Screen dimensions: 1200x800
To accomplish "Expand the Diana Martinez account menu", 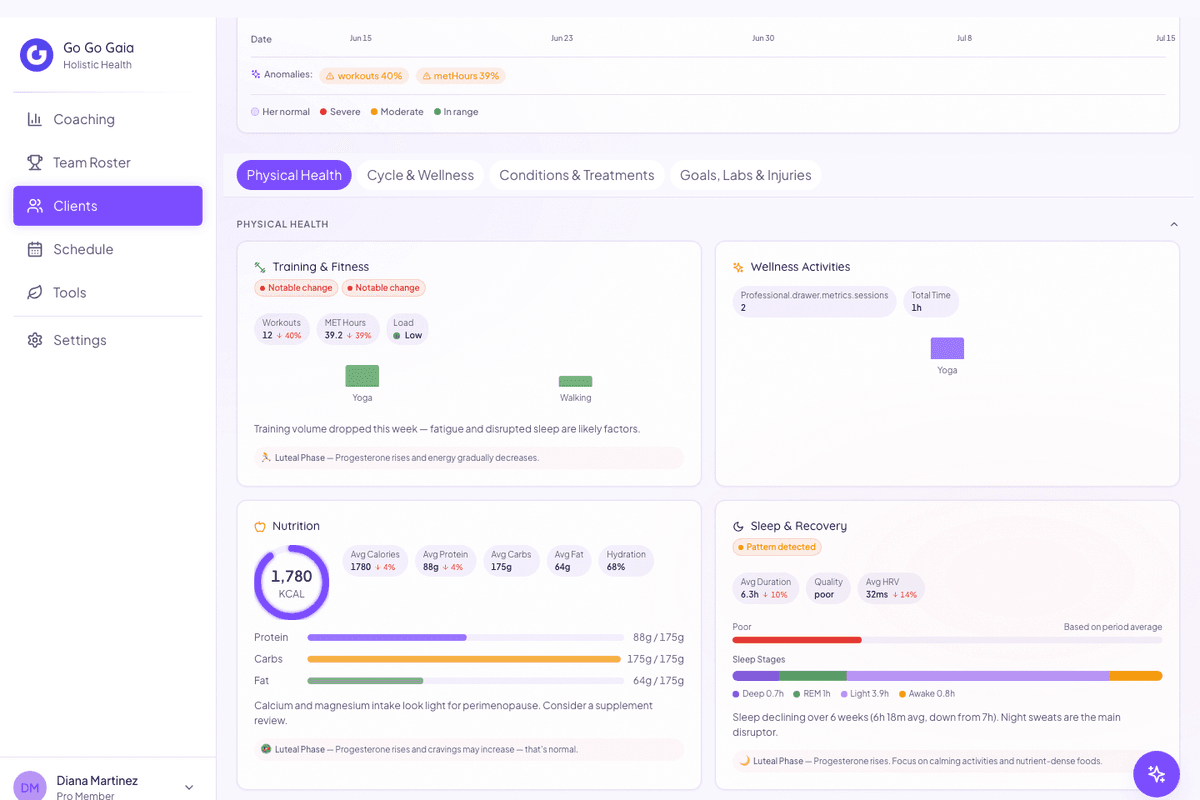I will click(x=189, y=787).
